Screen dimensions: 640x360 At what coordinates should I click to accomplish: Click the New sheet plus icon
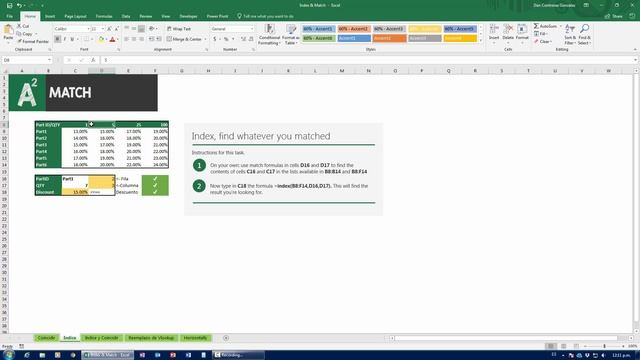tap(226, 338)
